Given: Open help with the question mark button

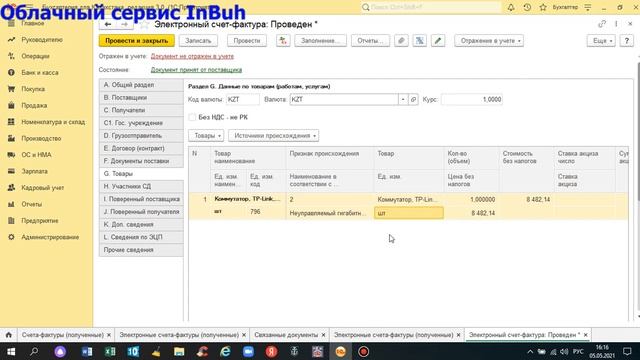Looking at the screenshot, I should pyautogui.click(x=627, y=41).
